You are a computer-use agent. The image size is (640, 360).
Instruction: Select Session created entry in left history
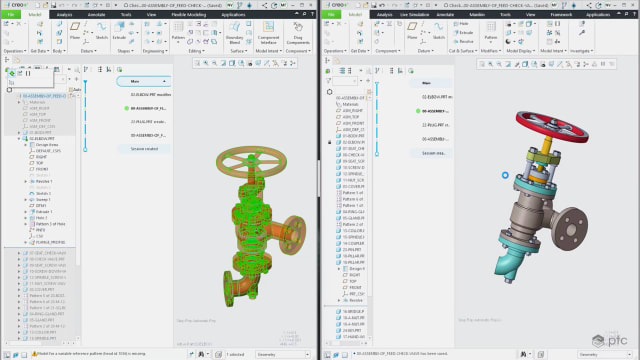pos(144,149)
